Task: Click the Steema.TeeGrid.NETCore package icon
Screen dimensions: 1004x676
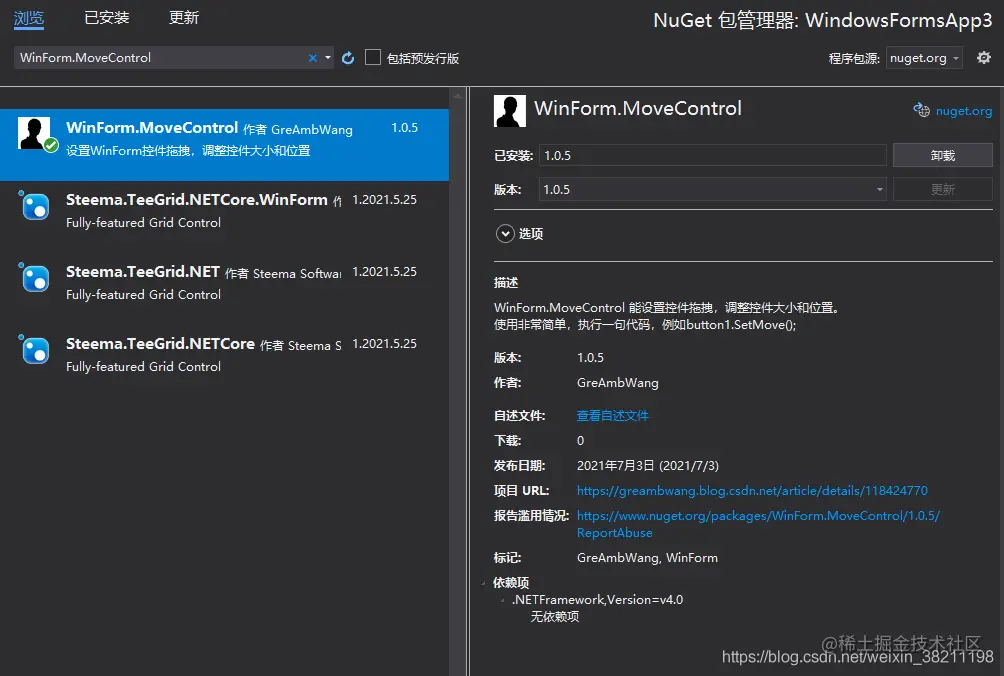Action: tap(35, 350)
